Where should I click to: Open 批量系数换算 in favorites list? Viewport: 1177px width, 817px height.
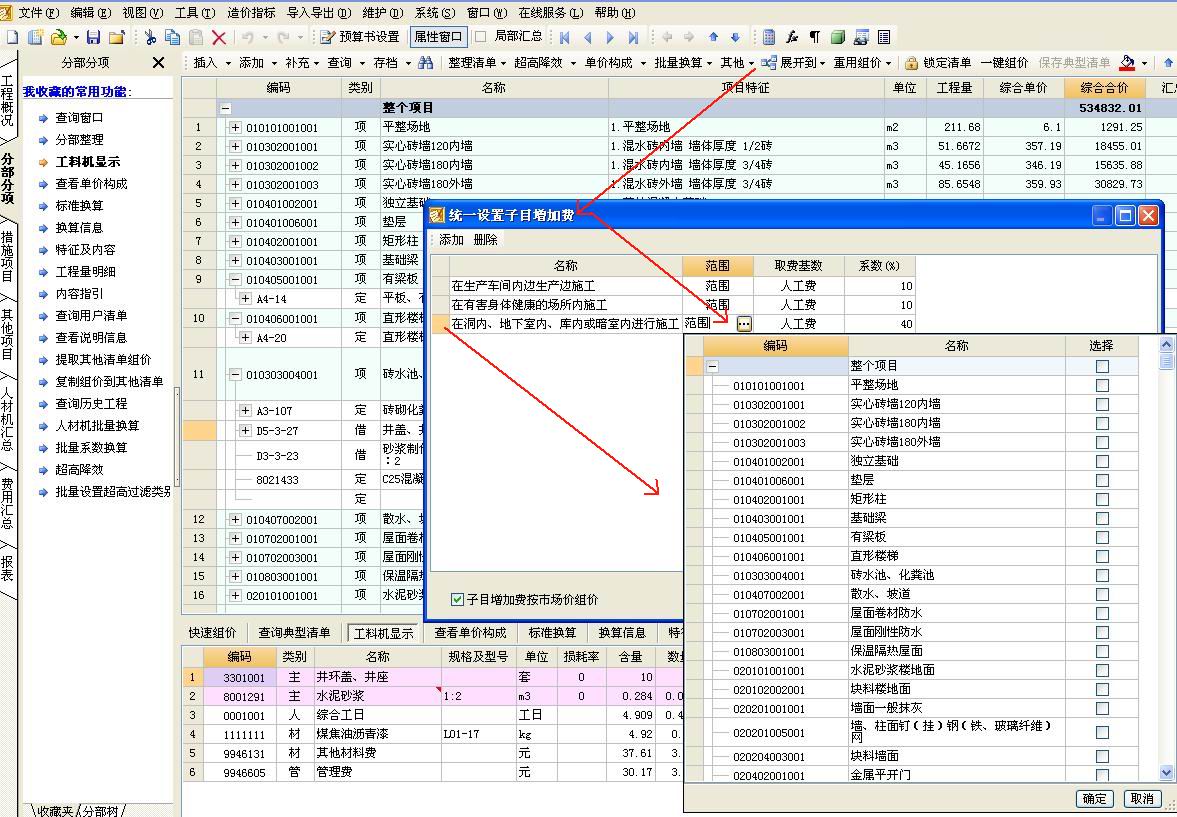pos(92,448)
